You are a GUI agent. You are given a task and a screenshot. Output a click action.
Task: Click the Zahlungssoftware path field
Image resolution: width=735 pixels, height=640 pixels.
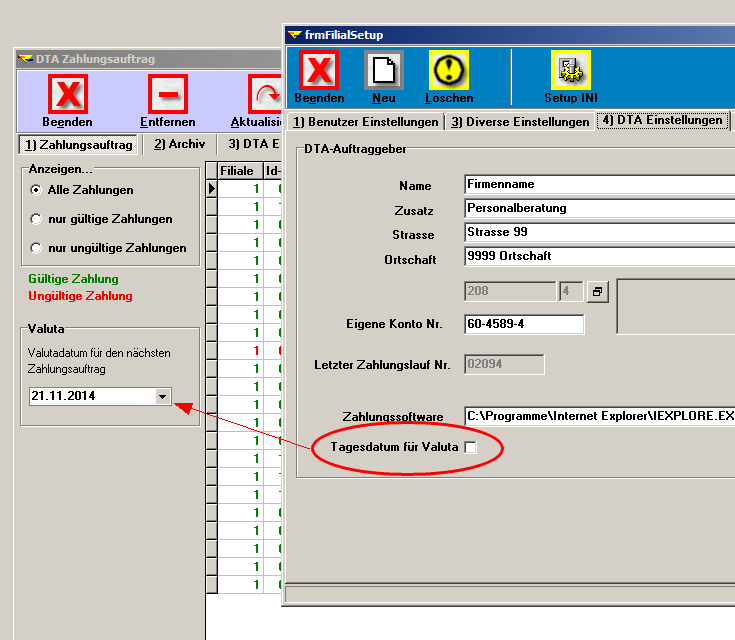pyautogui.click(x=599, y=415)
